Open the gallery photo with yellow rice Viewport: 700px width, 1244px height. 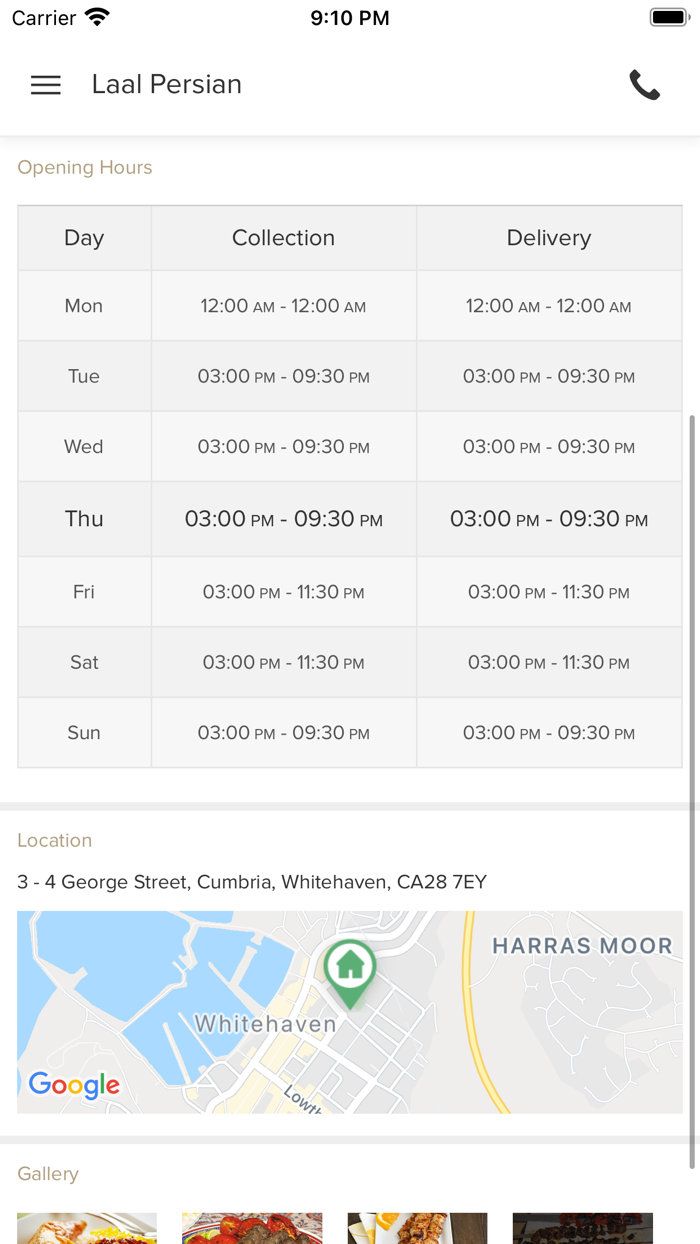(87, 1228)
